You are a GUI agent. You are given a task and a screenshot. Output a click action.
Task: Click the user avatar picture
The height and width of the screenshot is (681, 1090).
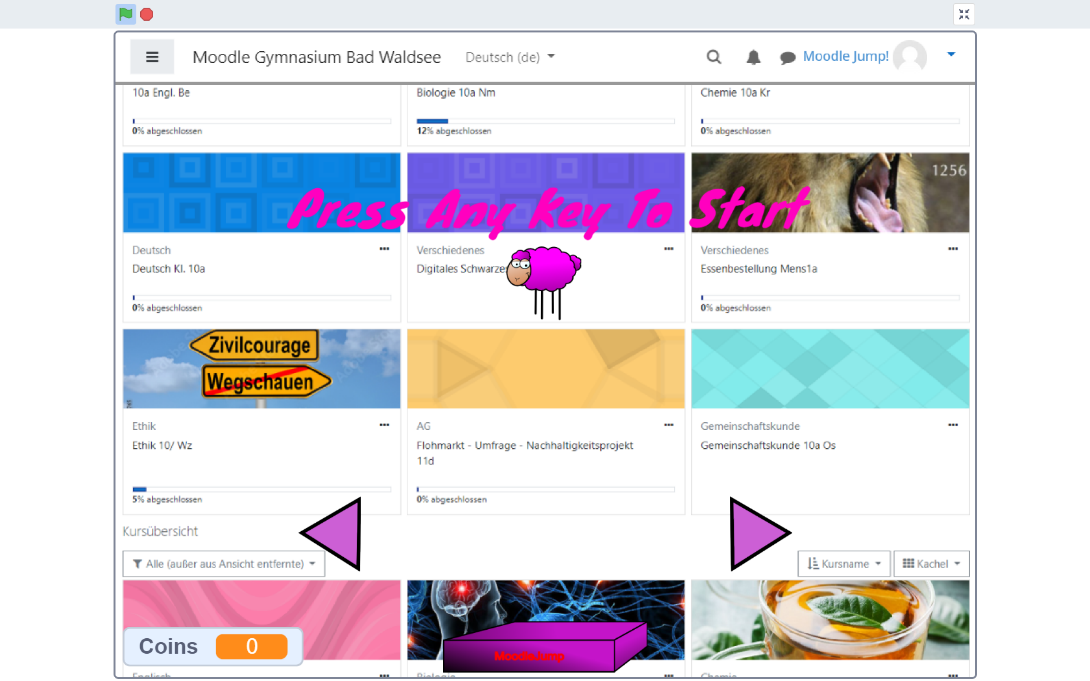(910, 56)
